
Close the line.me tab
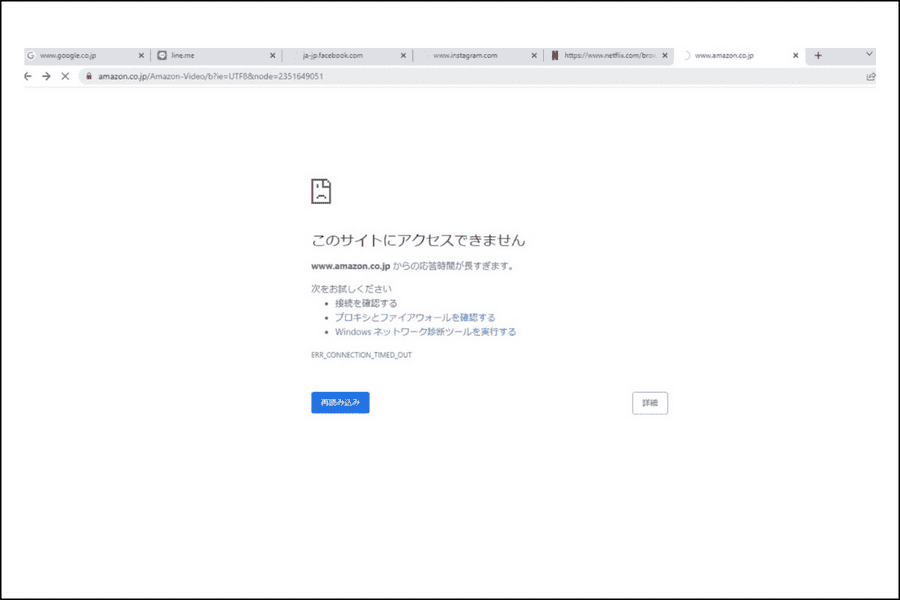pos(273,56)
